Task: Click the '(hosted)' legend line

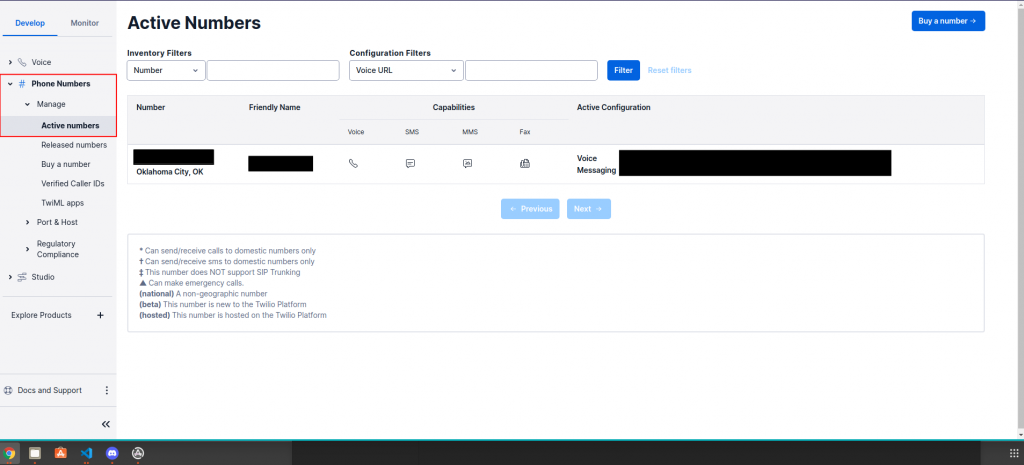Action: [232, 315]
